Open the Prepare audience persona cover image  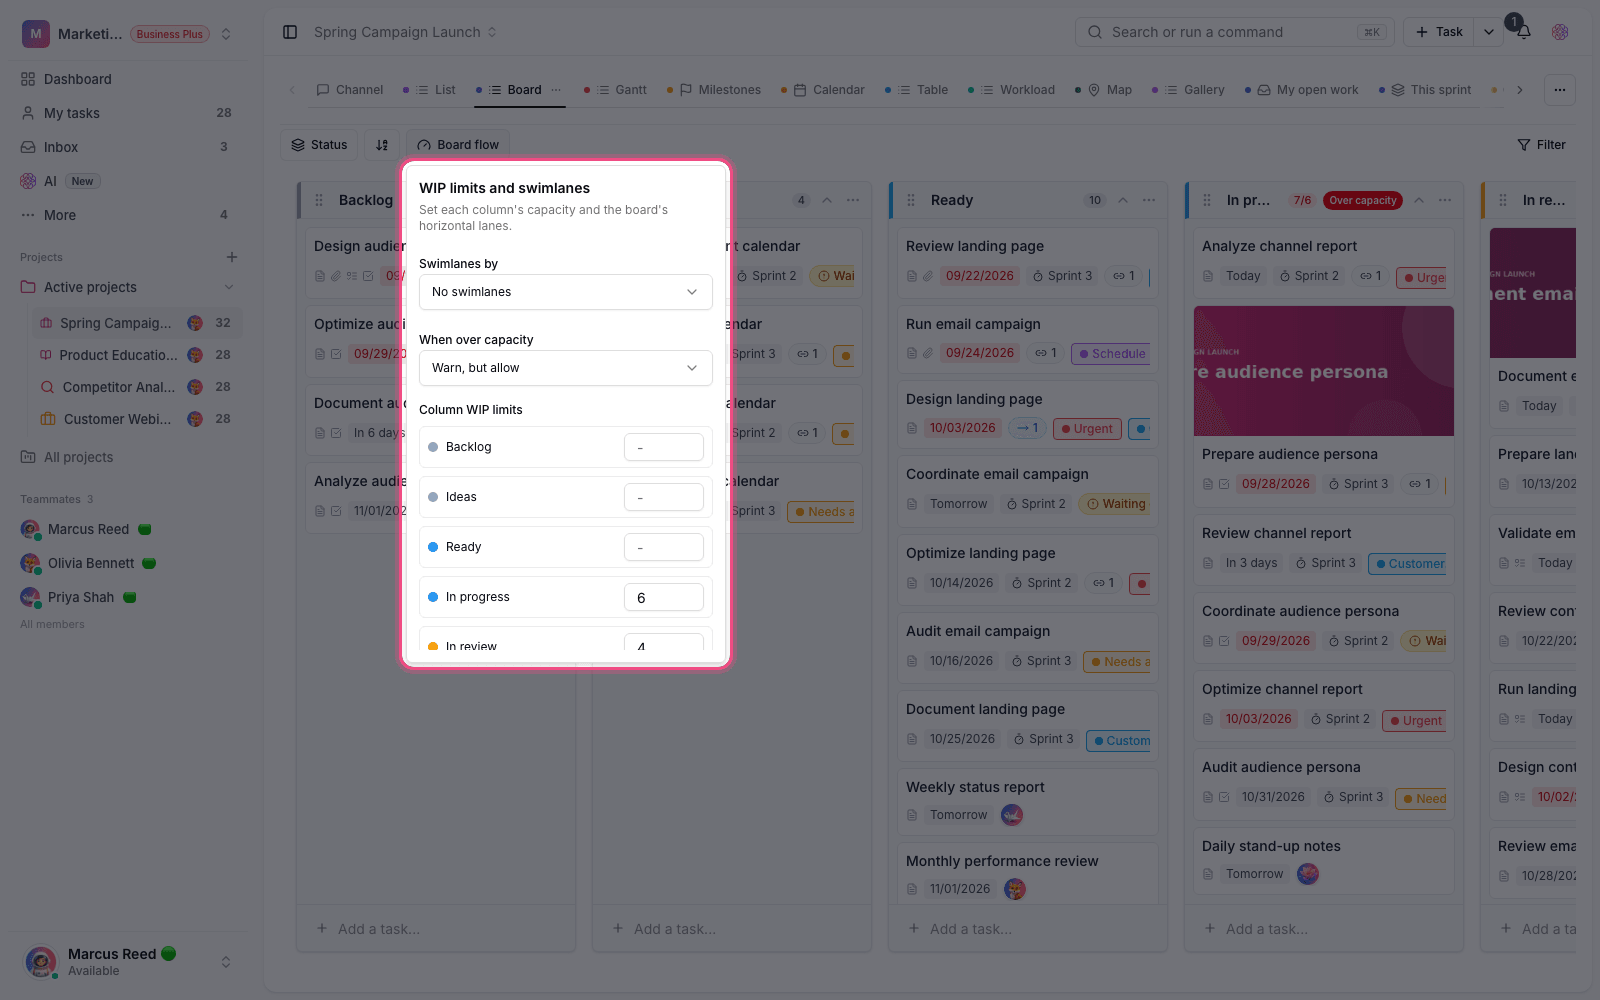[x=1324, y=371]
